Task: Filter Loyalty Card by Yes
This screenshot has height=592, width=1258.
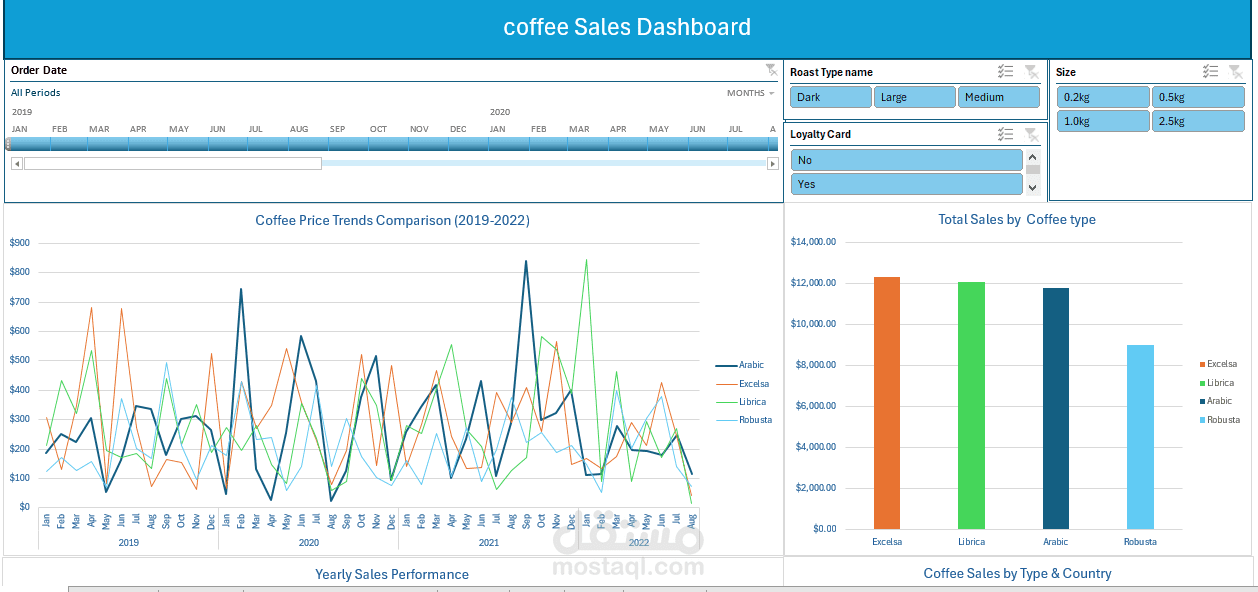Action: click(907, 184)
